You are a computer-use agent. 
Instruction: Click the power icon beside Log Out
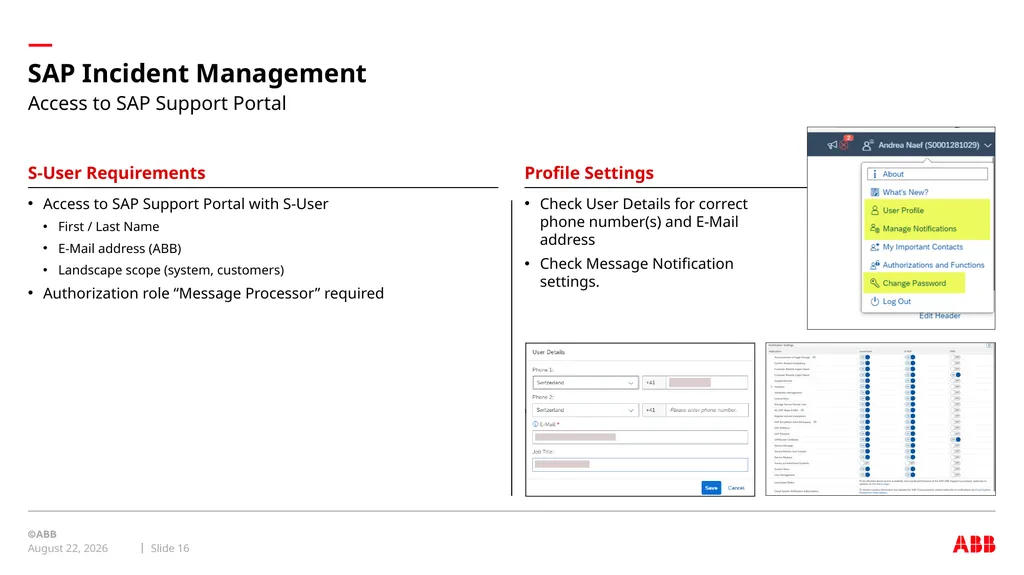coord(874,301)
